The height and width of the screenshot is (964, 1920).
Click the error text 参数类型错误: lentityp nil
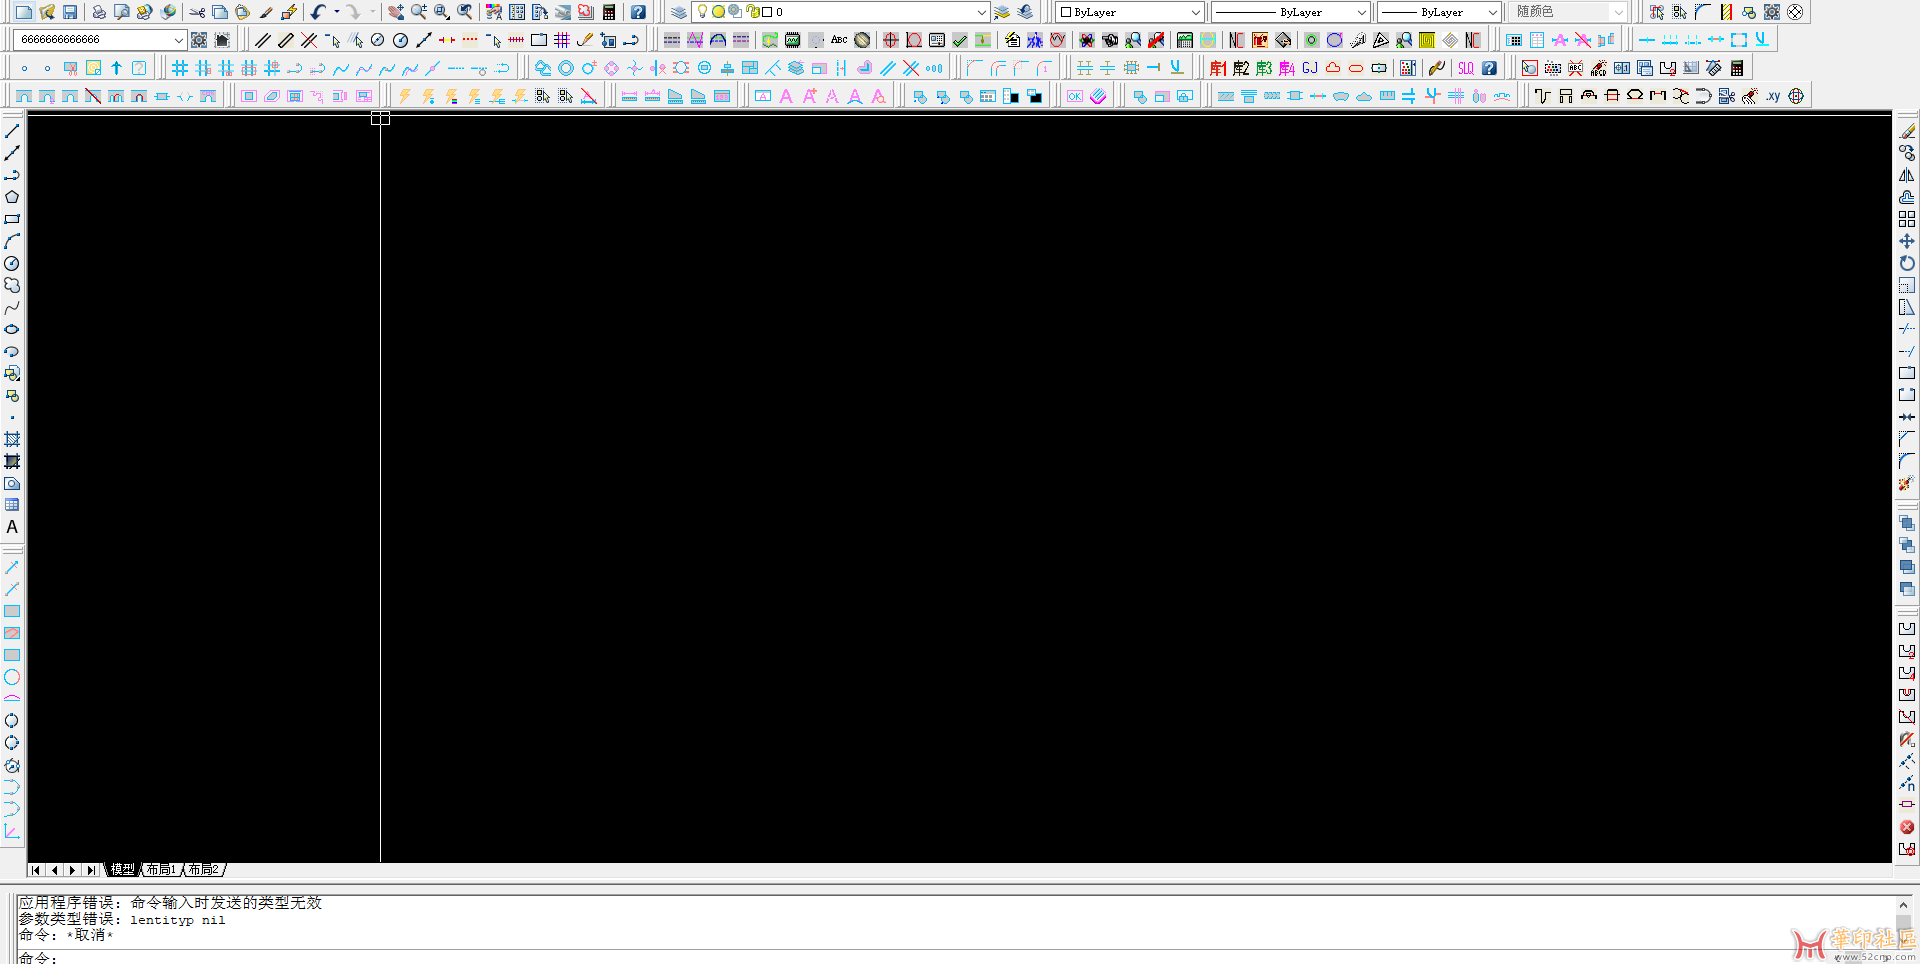tap(121, 920)
